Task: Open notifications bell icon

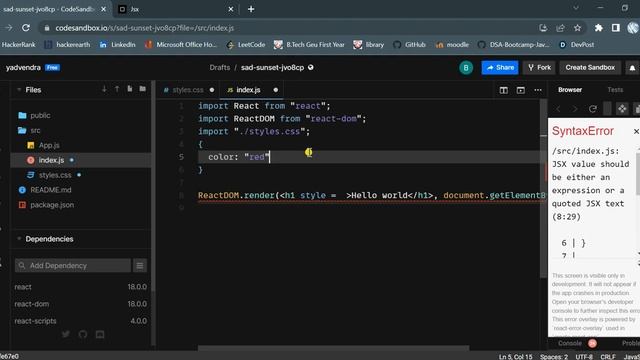Action: [x=632, y=68]
